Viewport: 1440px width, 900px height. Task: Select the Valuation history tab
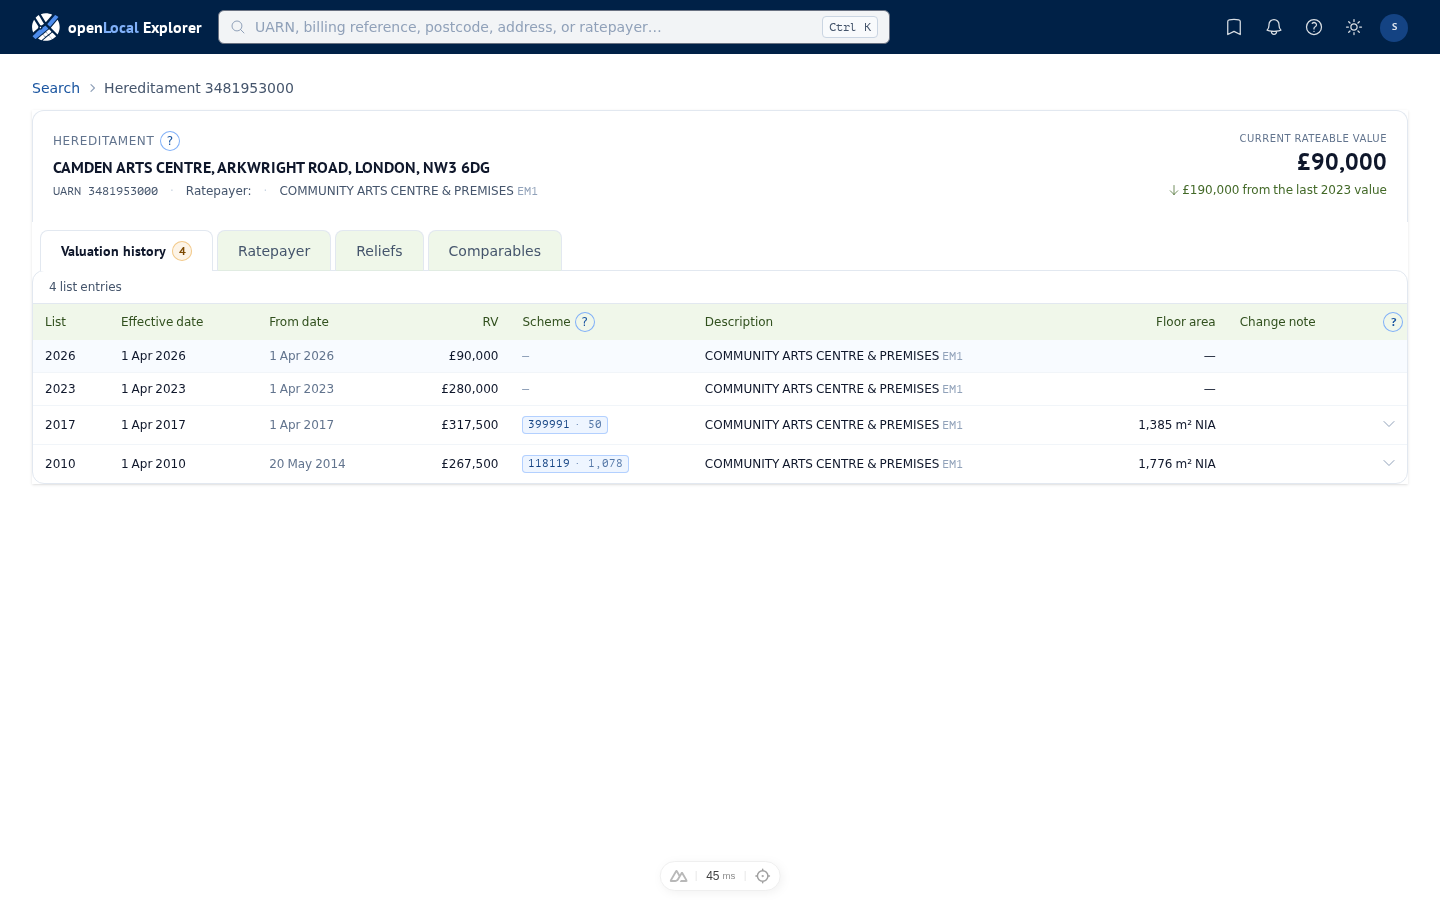(126, 251)
